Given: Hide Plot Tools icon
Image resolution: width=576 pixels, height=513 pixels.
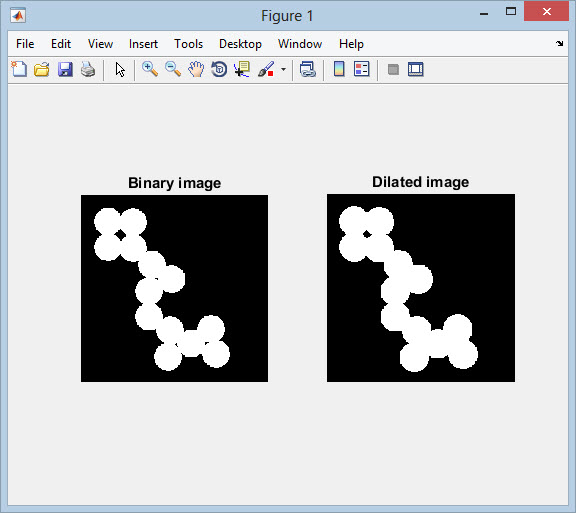Looking at the screenshot, I should pyautogui.click(x=393, y=69).
